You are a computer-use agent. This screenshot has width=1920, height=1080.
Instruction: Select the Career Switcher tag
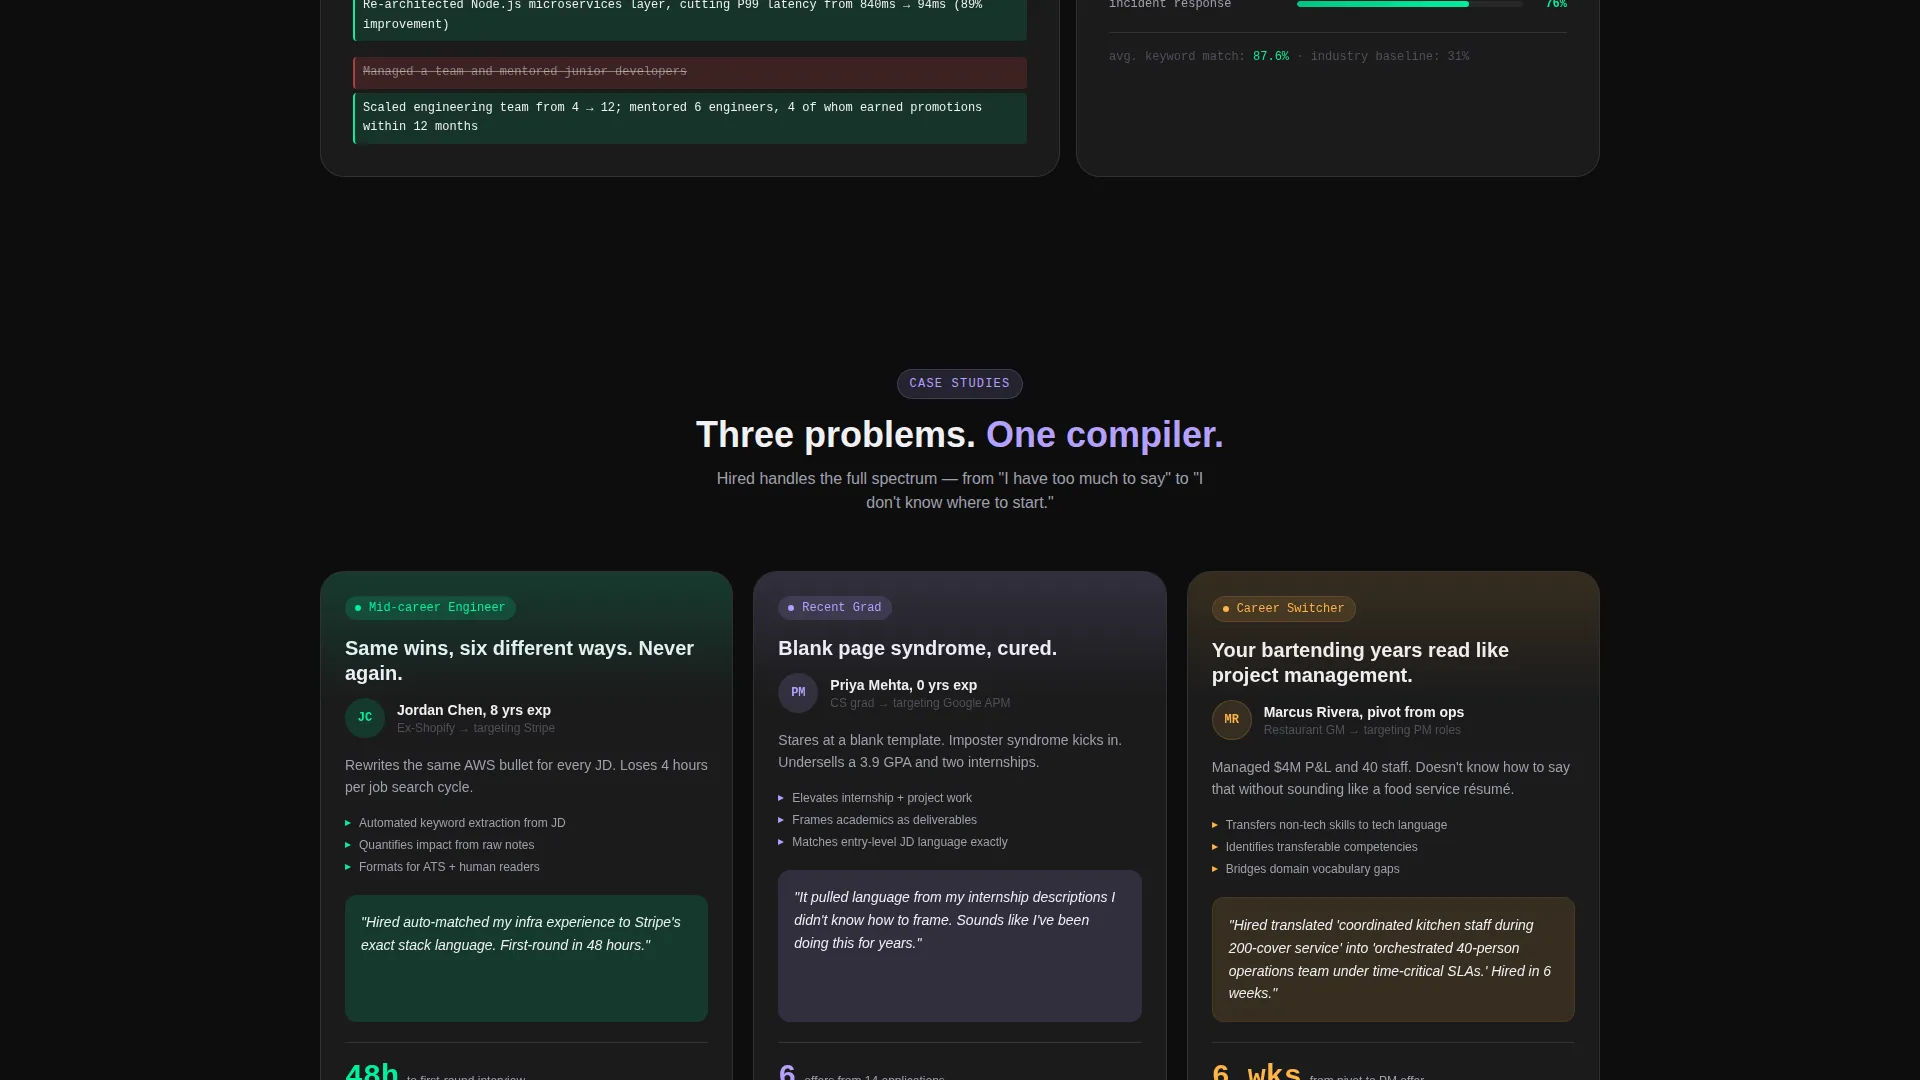1284,609
